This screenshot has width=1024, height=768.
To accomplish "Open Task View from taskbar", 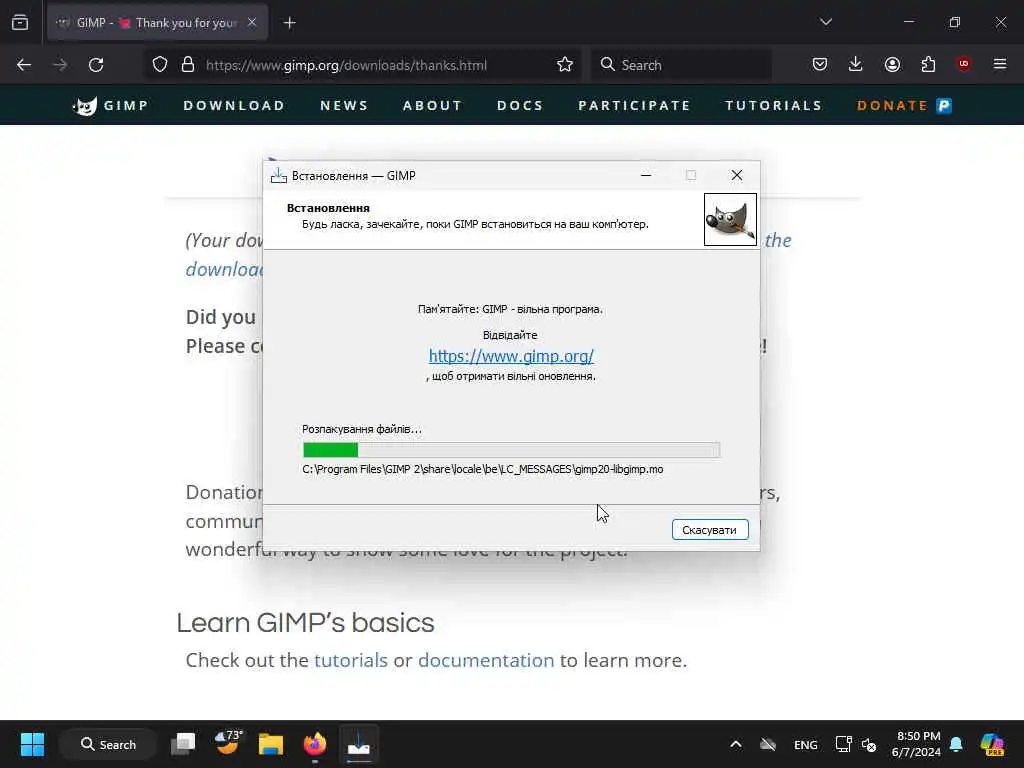I will click(x=183, y=744).
